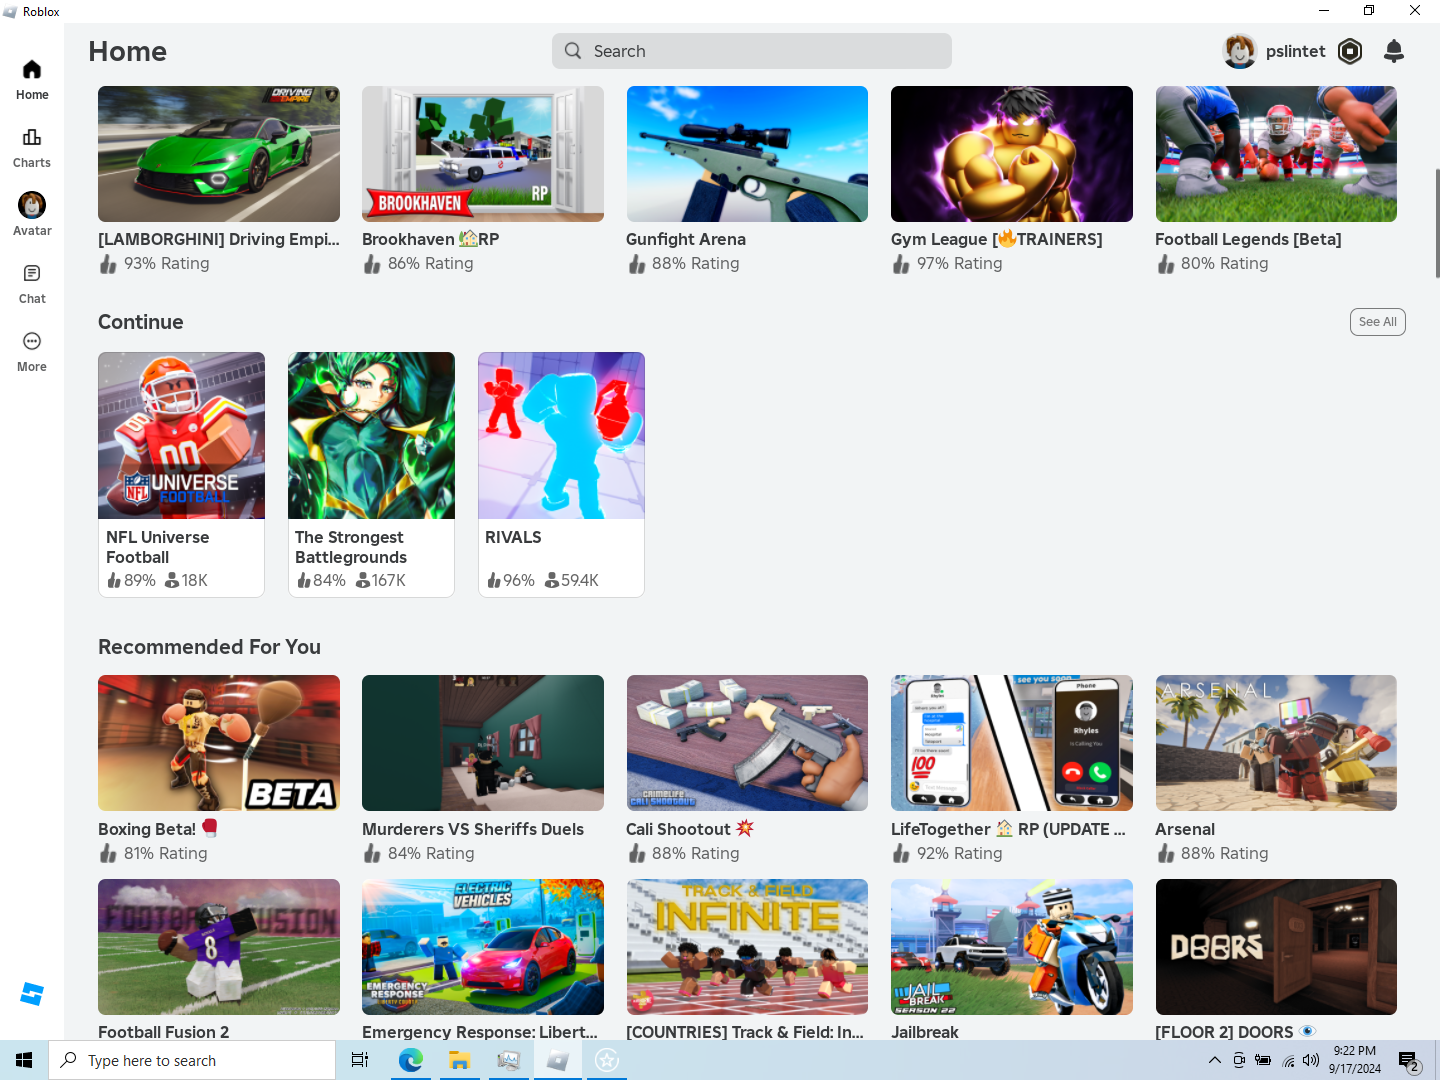1440x1080 pixels.
Task: Show hidden system tray icons
Action: pos(1214,1060)
